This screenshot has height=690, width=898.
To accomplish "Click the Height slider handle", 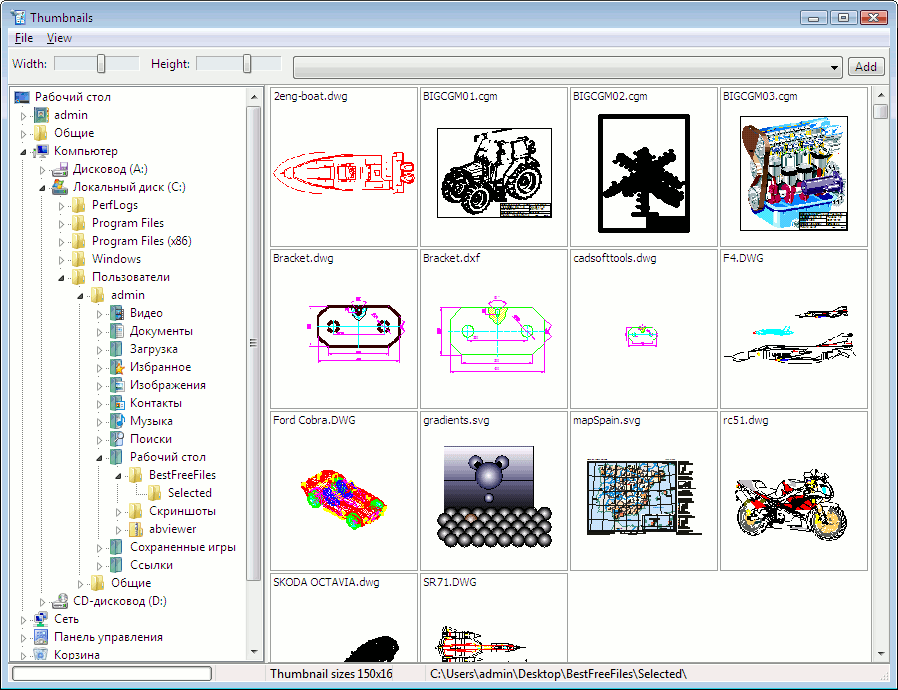I will point(247,64).
